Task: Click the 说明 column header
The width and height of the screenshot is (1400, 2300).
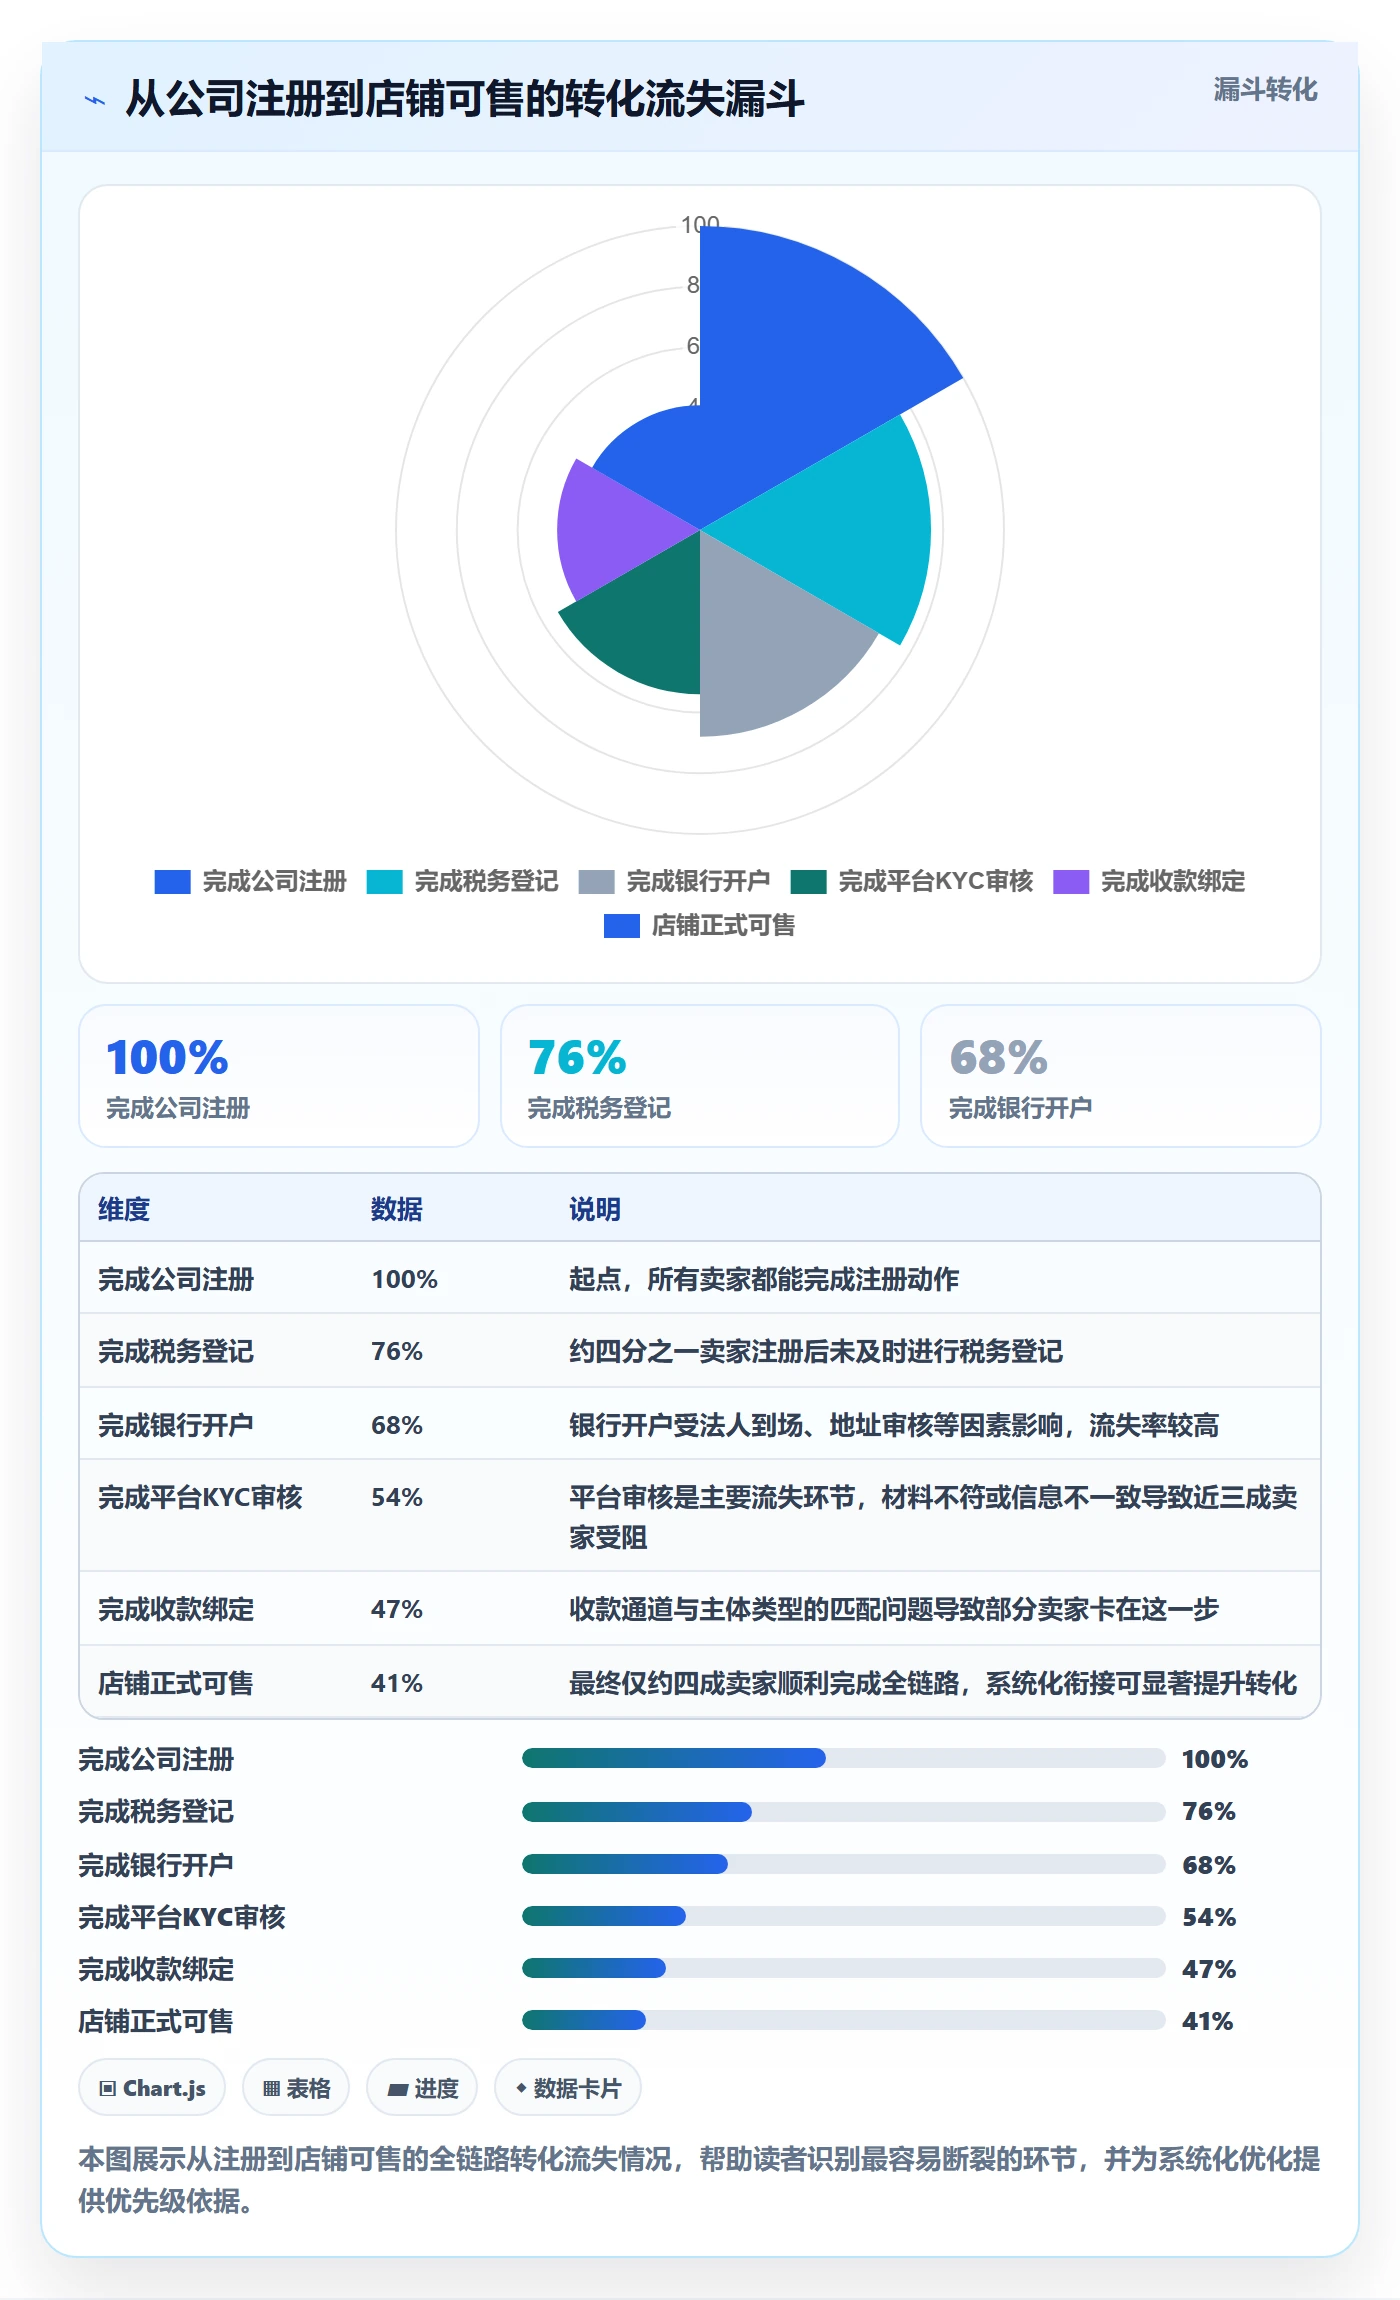Action: [595, 1209]
